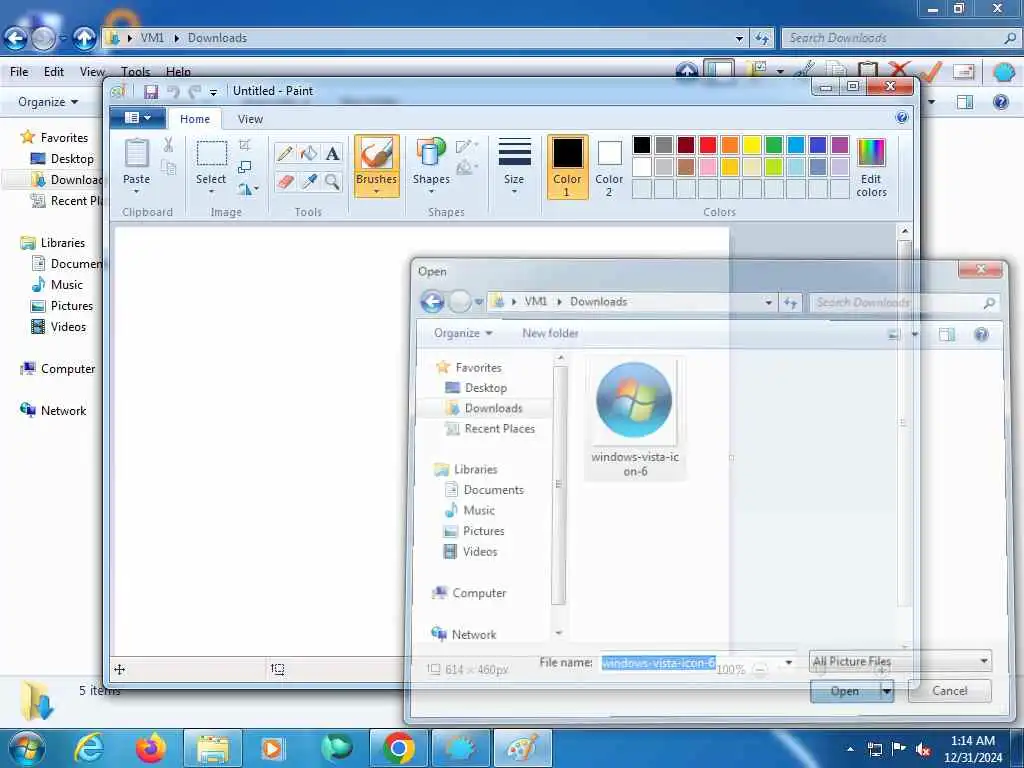Select the Magnifier tool in Paint
Image resolution: width=1024 pixels, height=768 pixels.
click(x=332, y=181)
